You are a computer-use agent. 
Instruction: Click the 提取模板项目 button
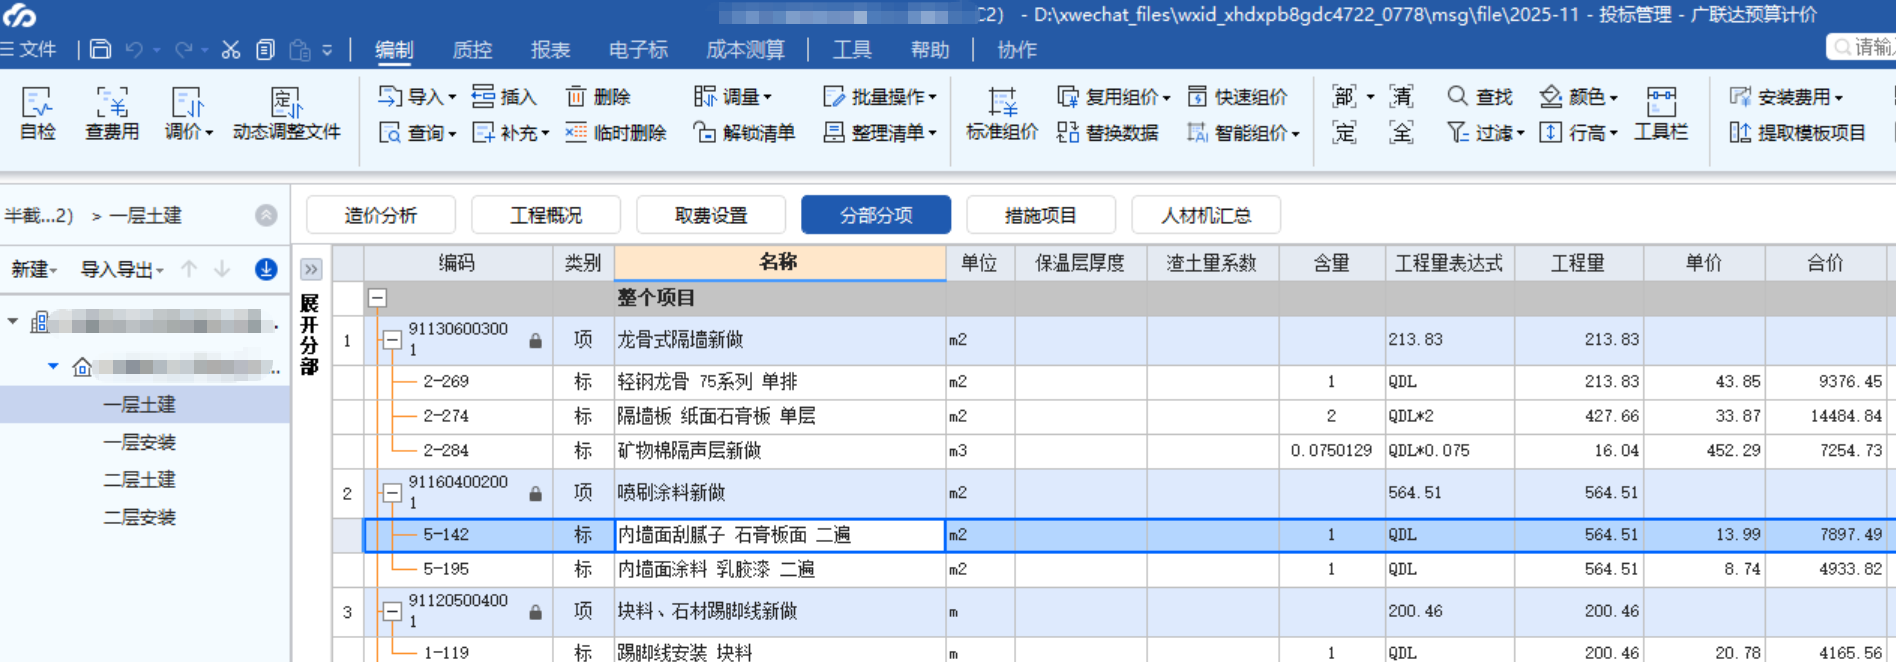point(1797,132)
